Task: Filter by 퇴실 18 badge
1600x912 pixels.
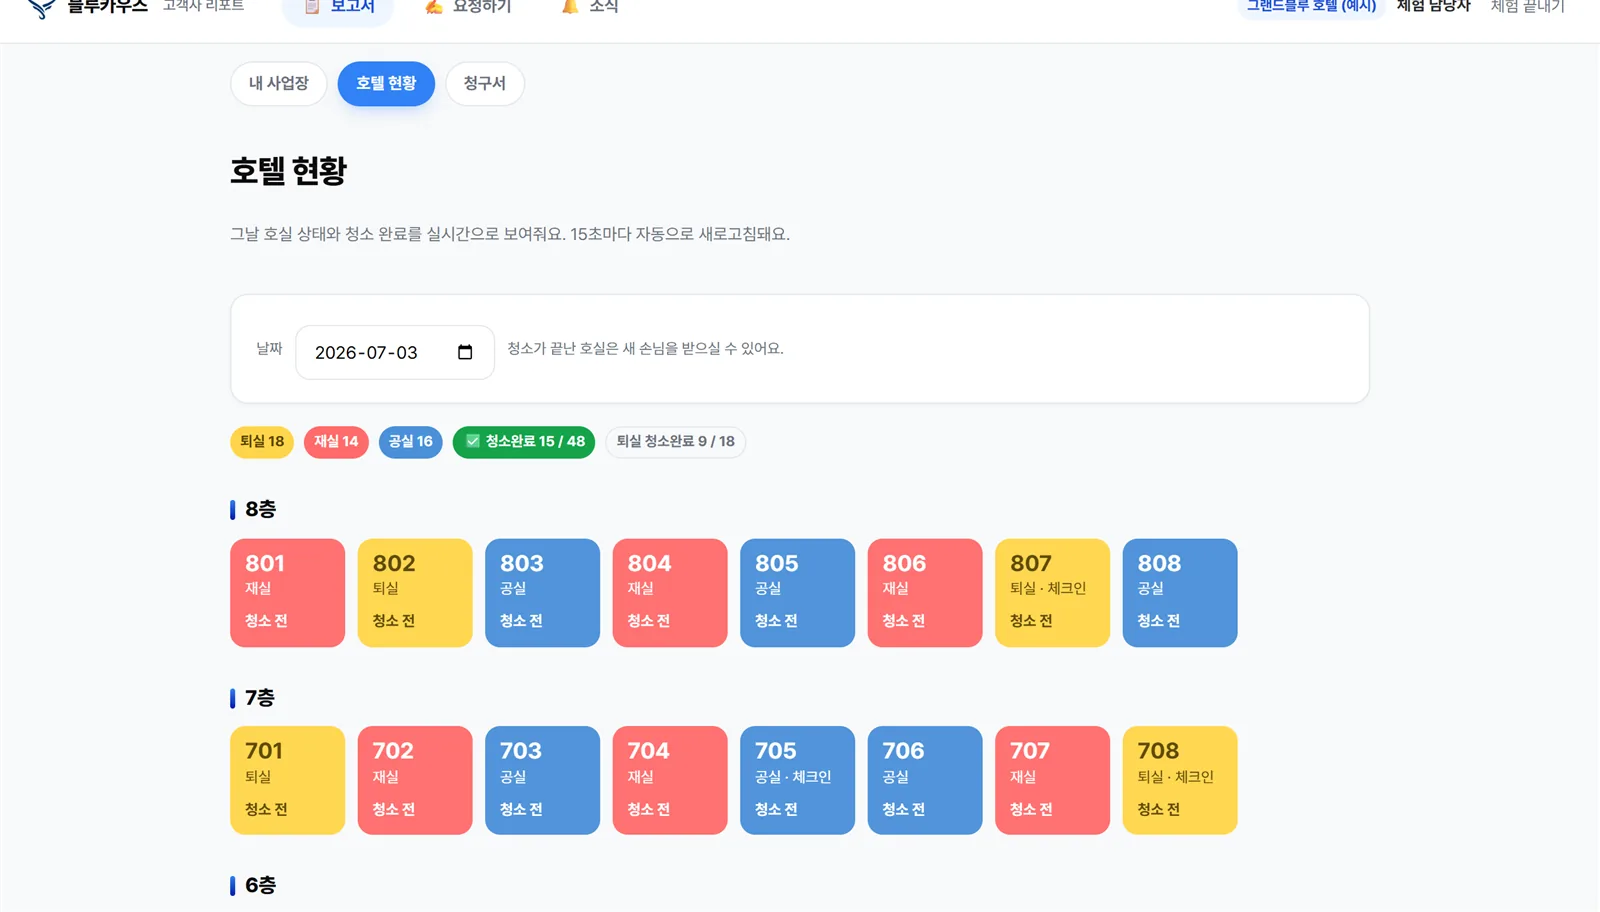Action: 262,442
